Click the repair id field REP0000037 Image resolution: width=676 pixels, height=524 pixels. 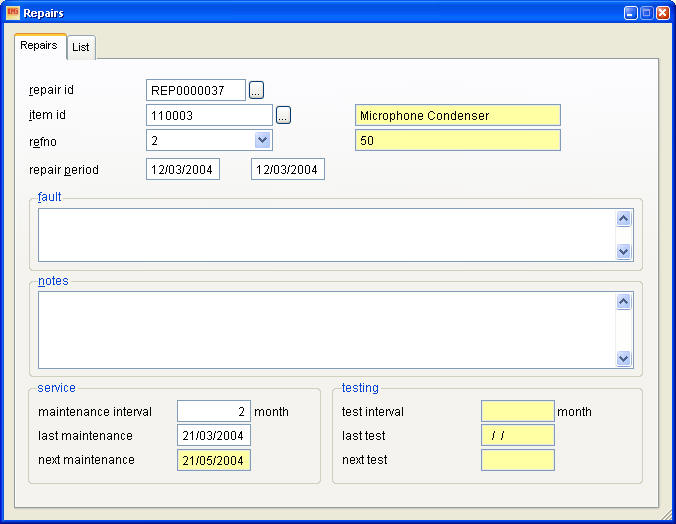196,90
